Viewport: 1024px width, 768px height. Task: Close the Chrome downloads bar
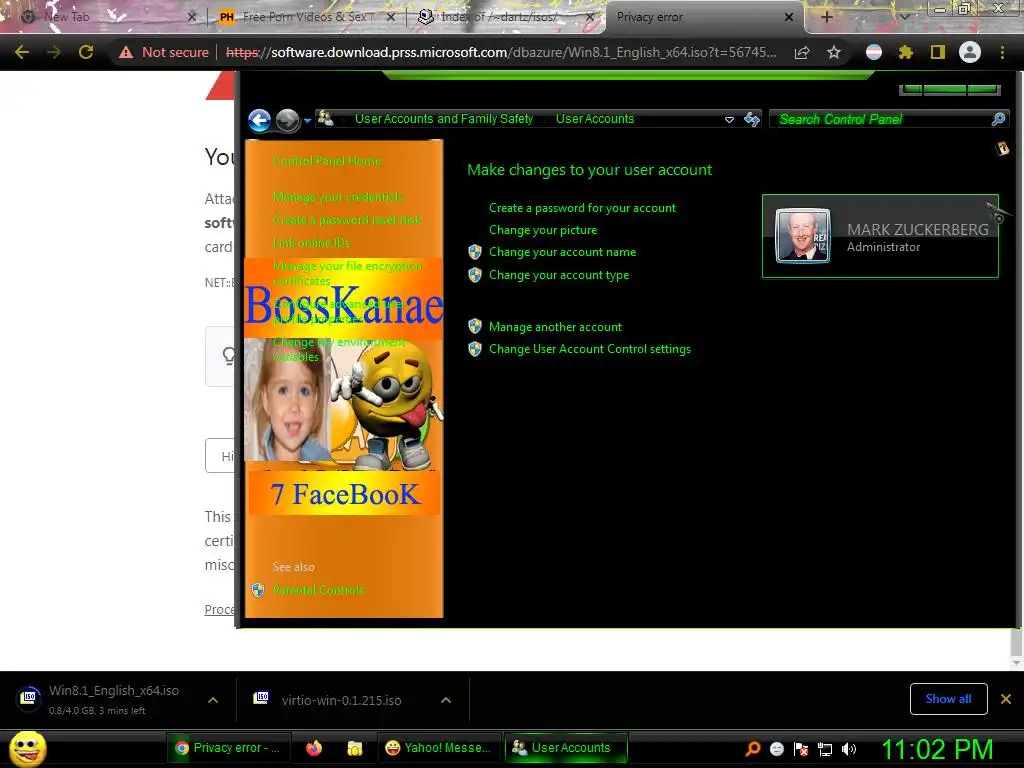click(1006, 699)
